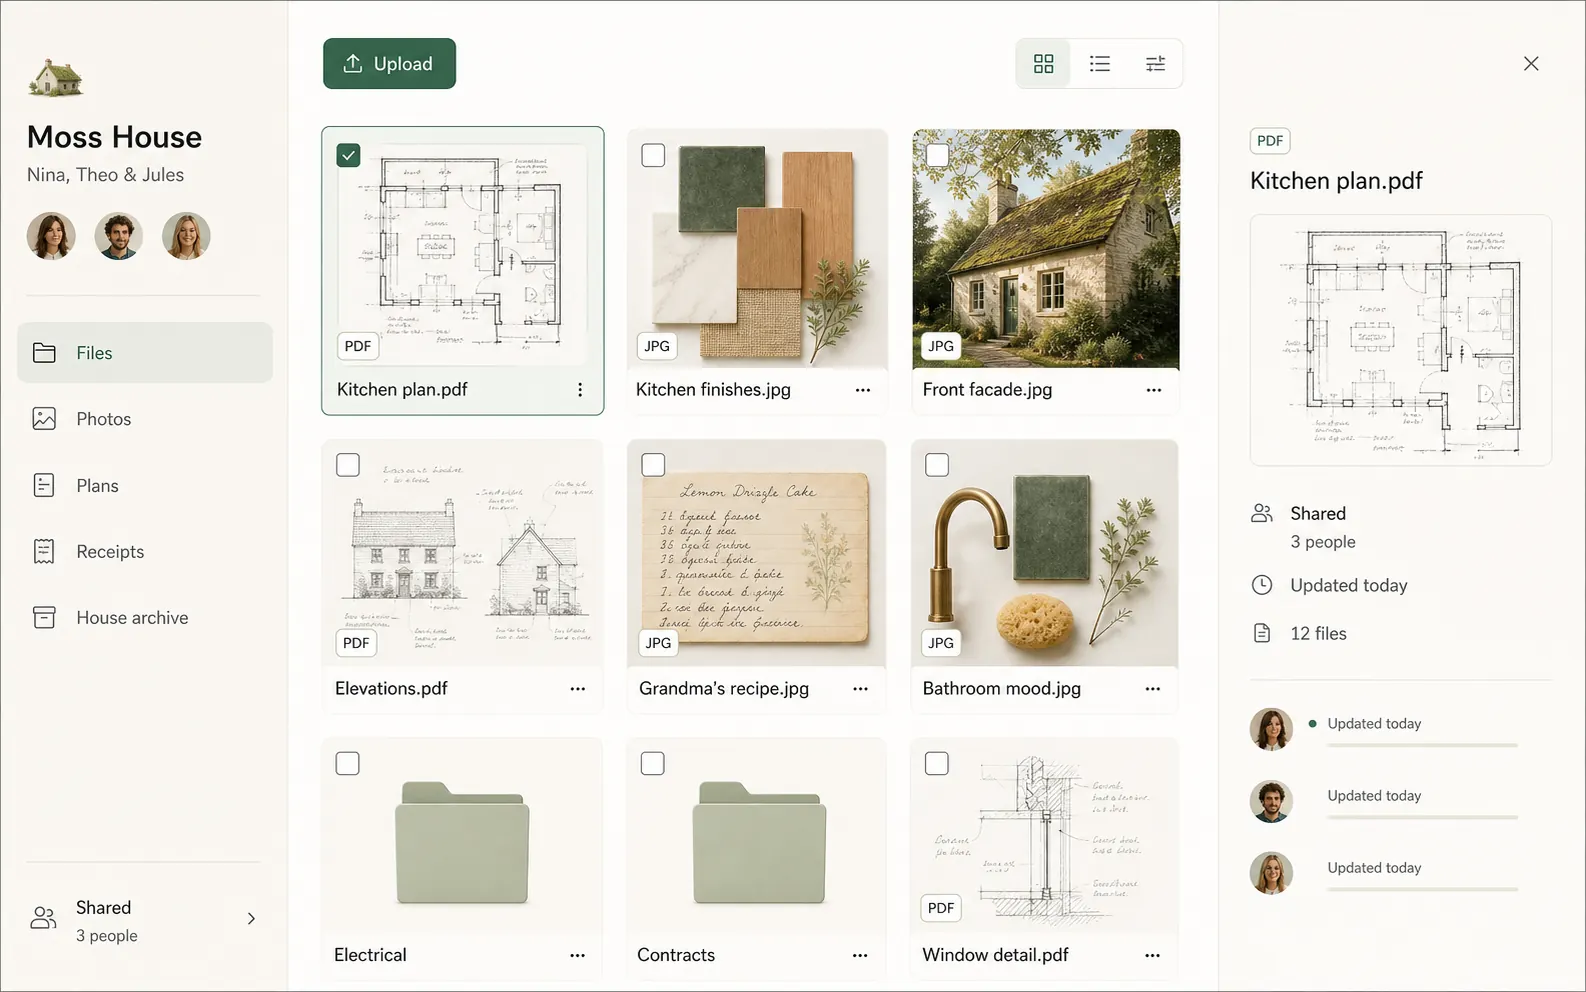This screenshot has height=992, width=1586.
Task: Open more options for Contracts folder
Action: (860, 956)
